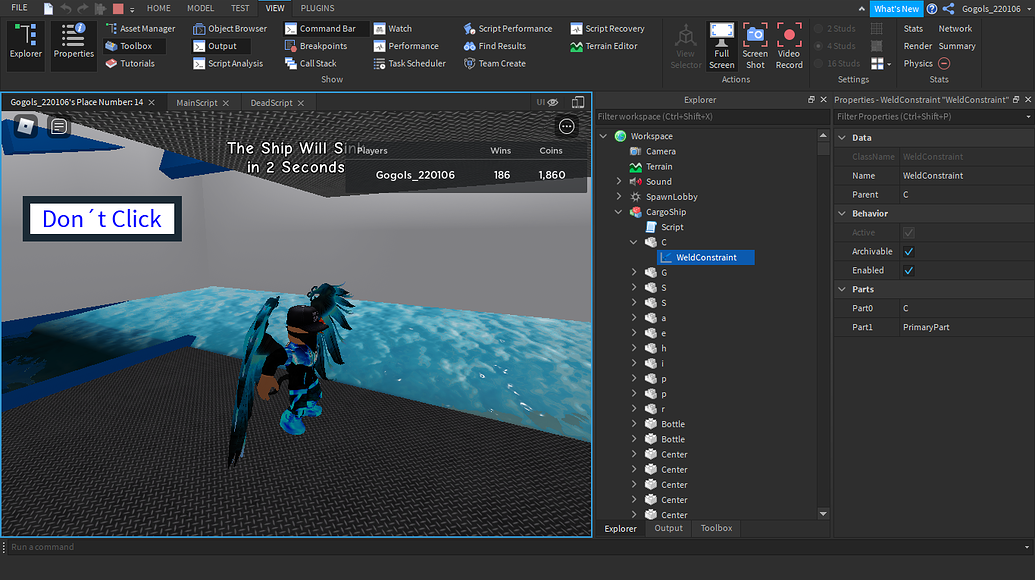This screenshot has height=580, width=1035.
Task: Open the MODEL ribbon tab
Action: pos(200,8)
